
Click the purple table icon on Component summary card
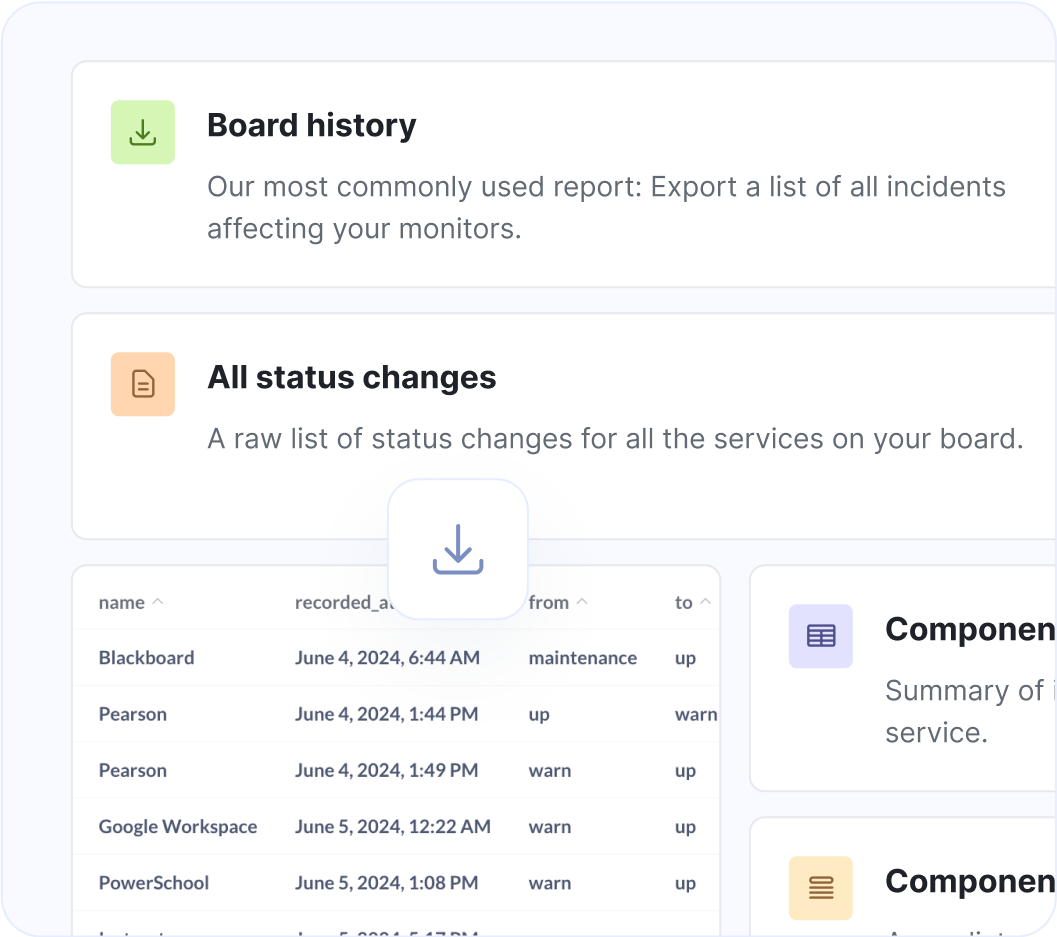[x=820, y=636]
